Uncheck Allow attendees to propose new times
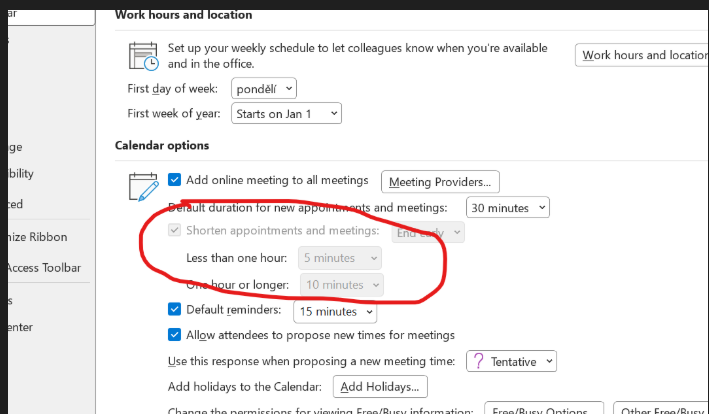 [x=175, y=335]
